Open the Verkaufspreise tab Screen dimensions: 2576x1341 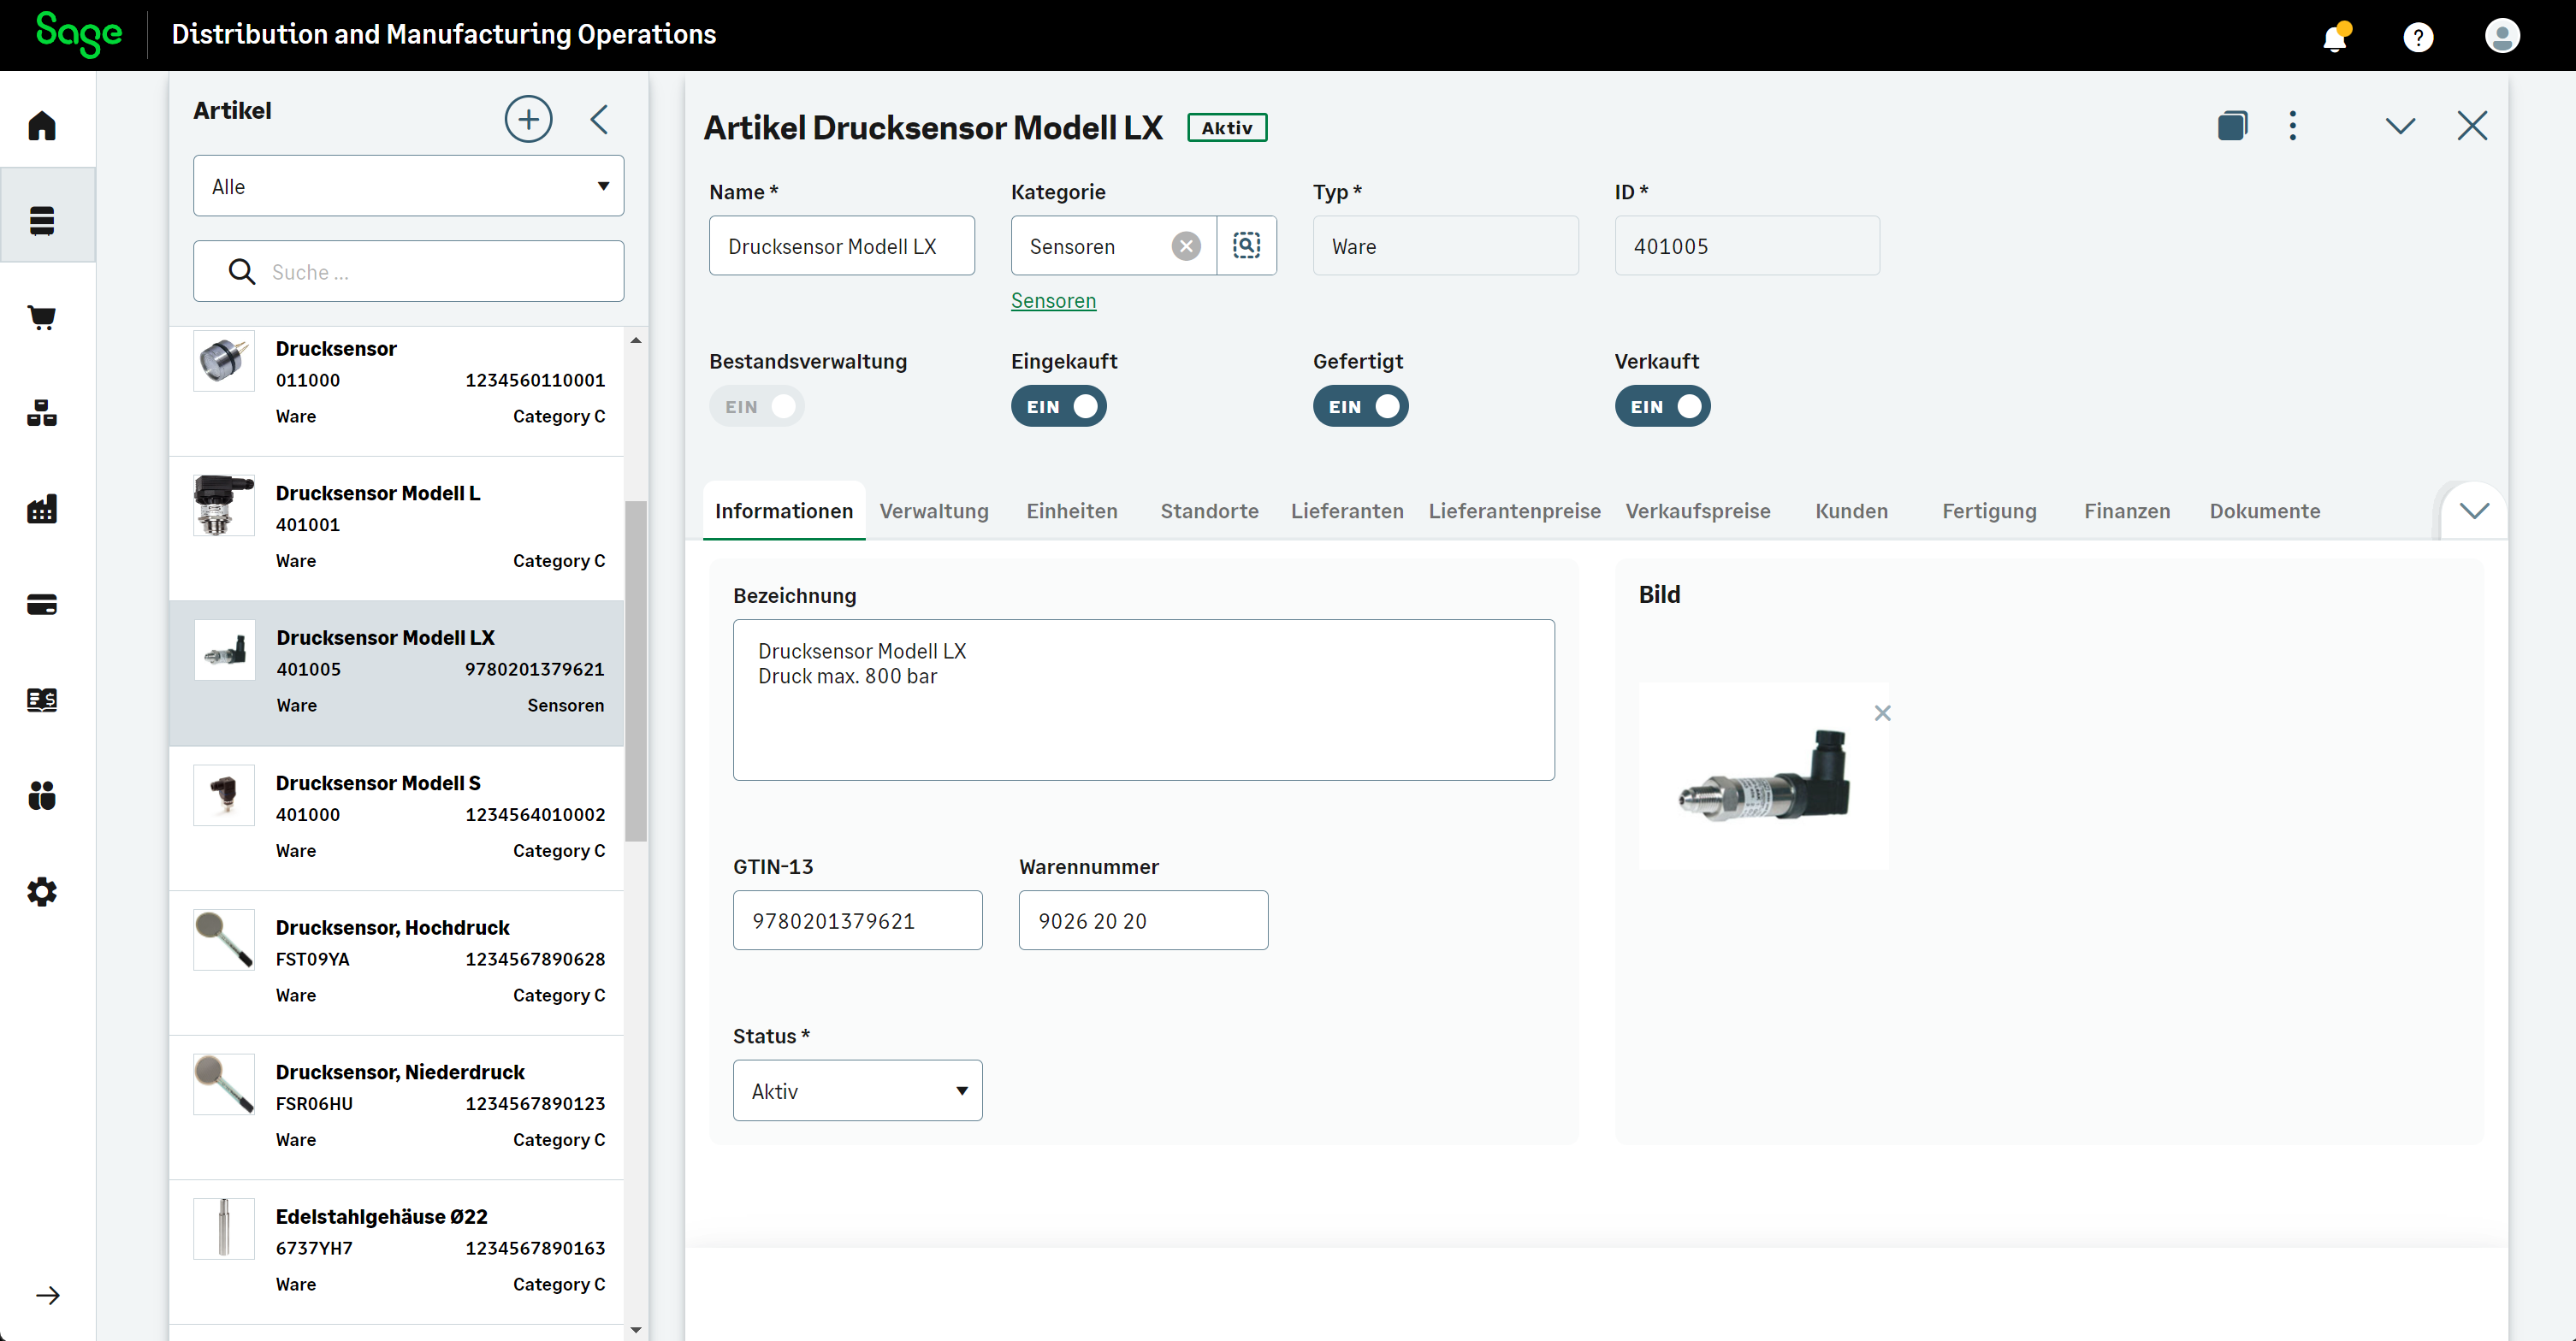[1698, 511]
